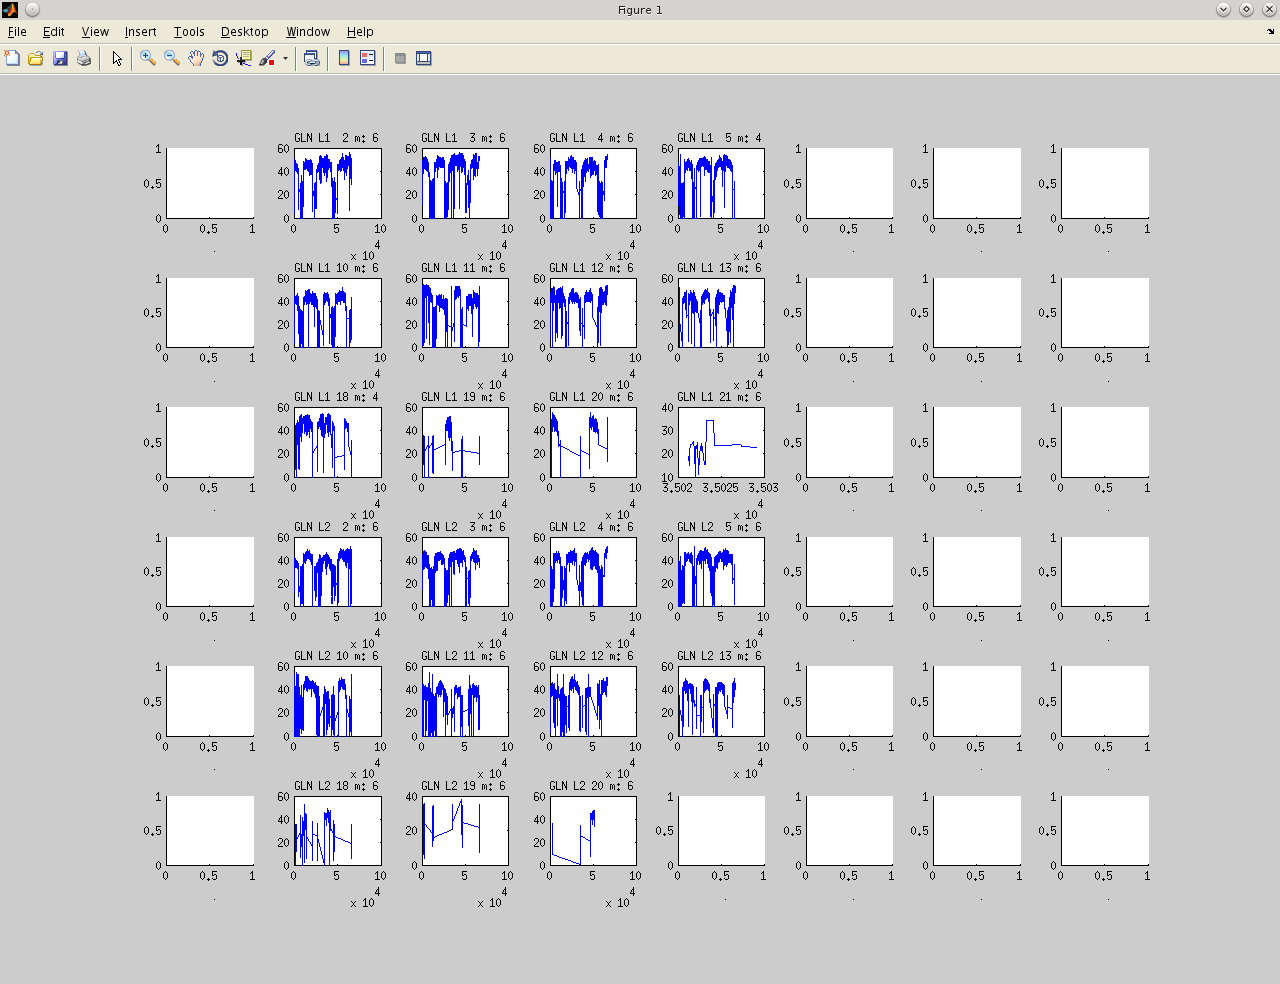Select the Zoom In magnifier tool
This screenshot has height=984, width=1280.
(x=148, y=58)
